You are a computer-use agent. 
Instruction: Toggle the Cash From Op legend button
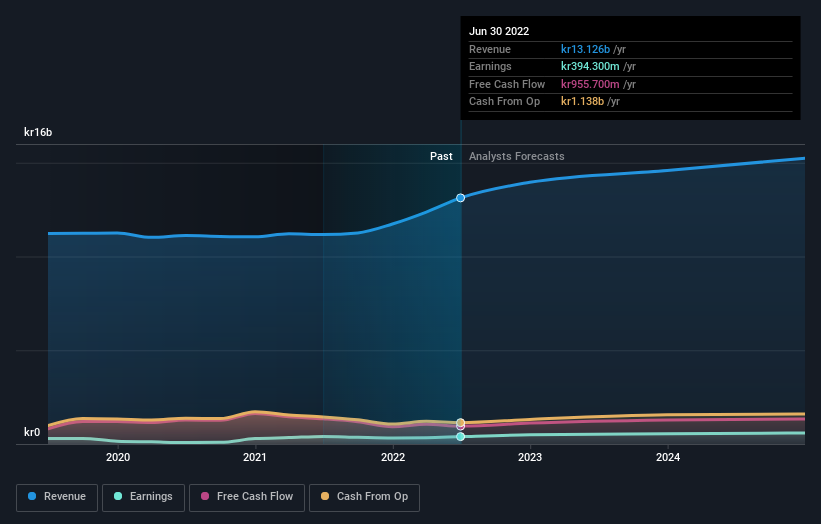[364, 497]
